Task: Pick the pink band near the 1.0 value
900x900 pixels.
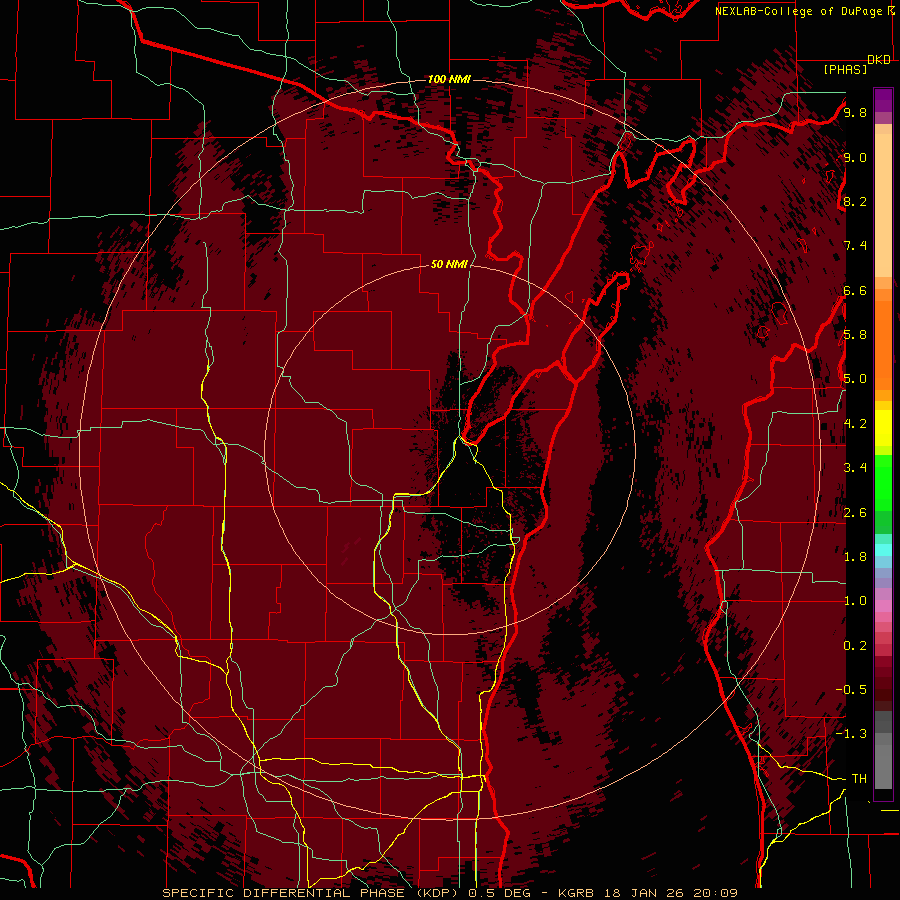Action: point(883,606)
